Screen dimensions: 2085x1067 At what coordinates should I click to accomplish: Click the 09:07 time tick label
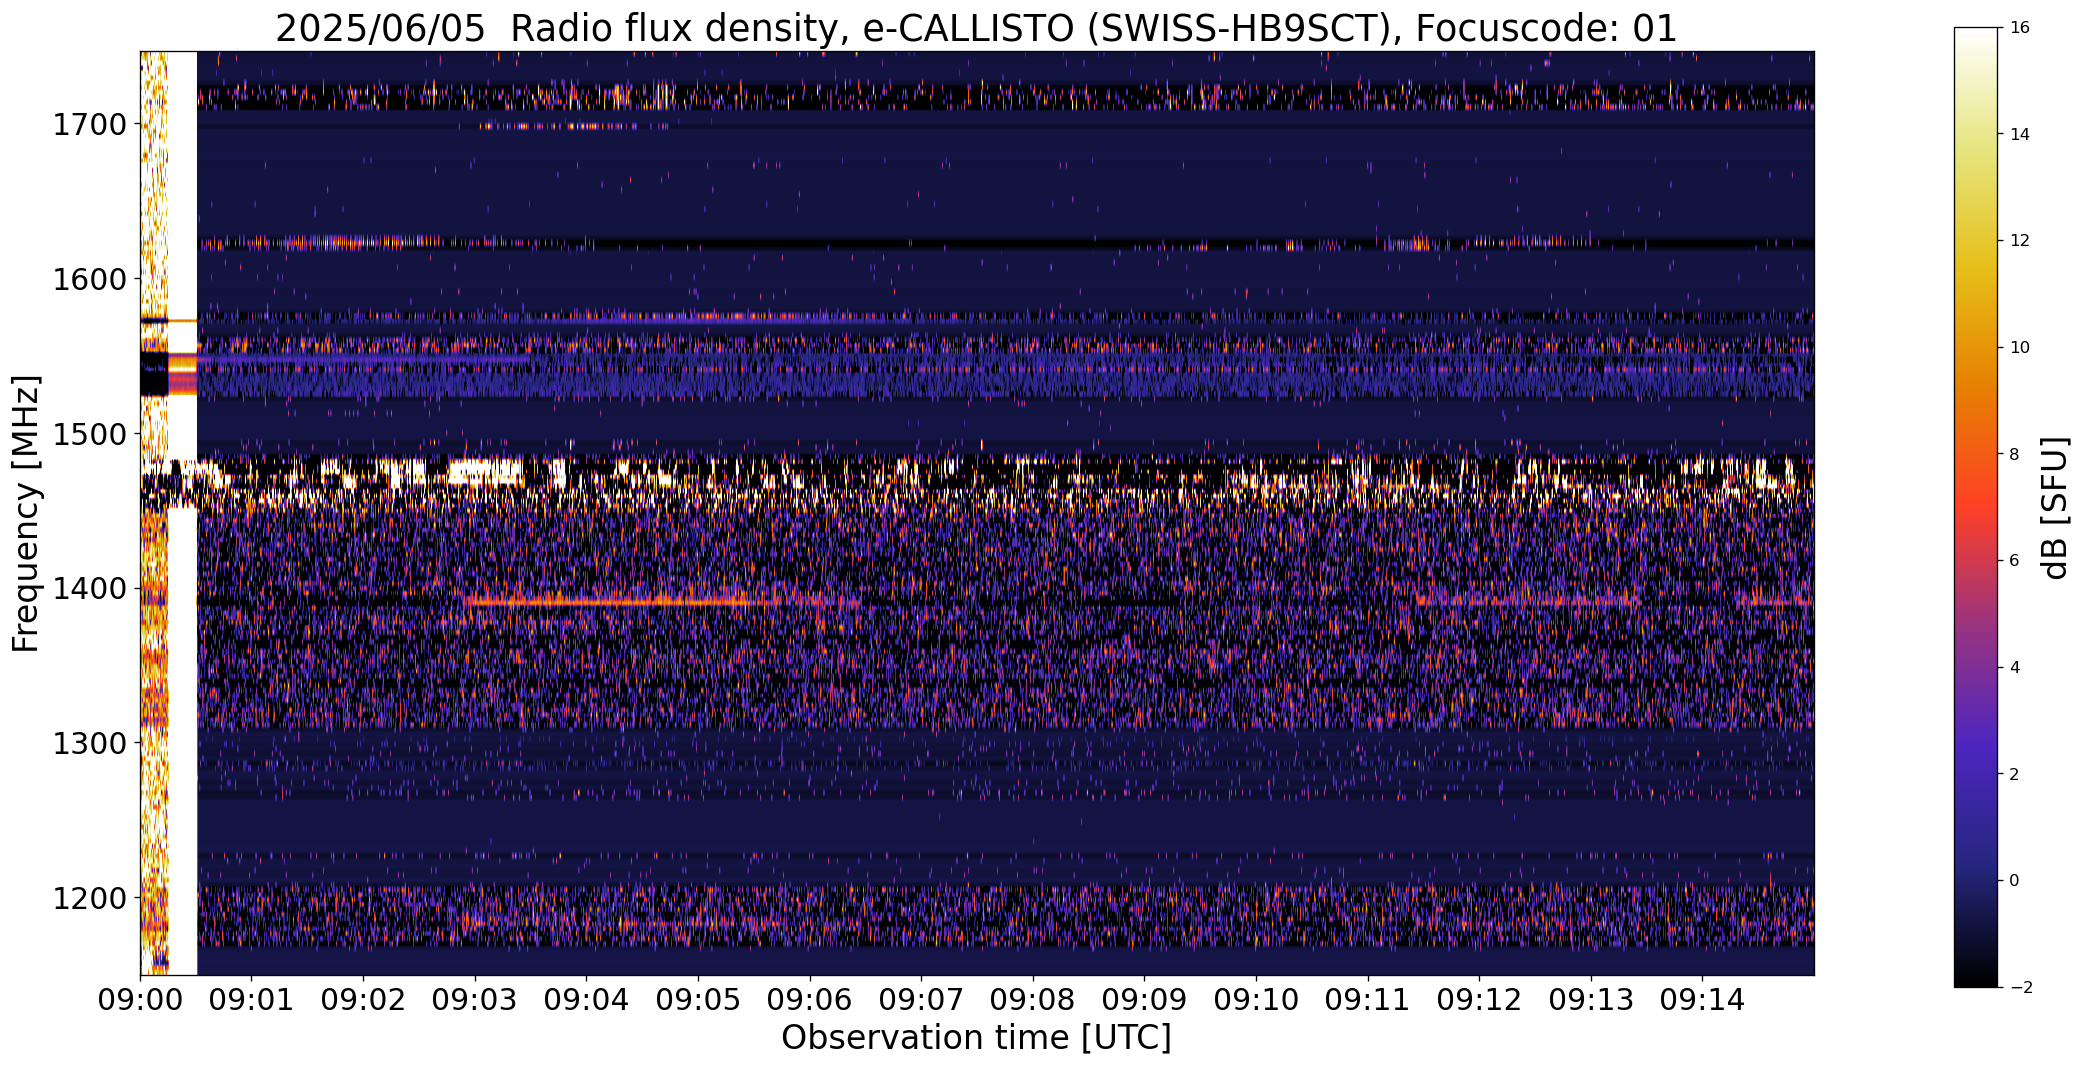[921, 1000]
